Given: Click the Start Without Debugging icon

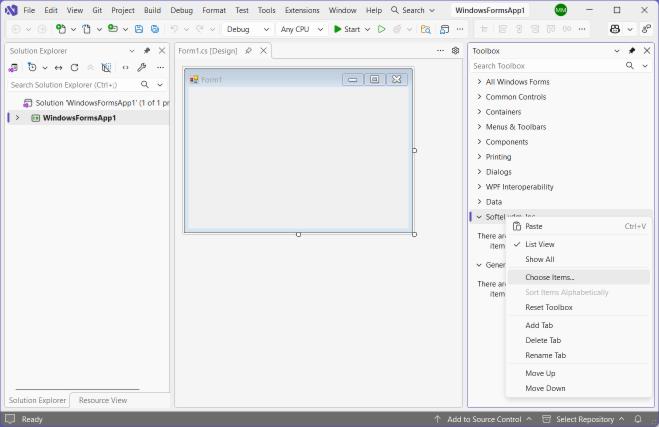Looking at the screenshot, I should [x=381, y=29].
